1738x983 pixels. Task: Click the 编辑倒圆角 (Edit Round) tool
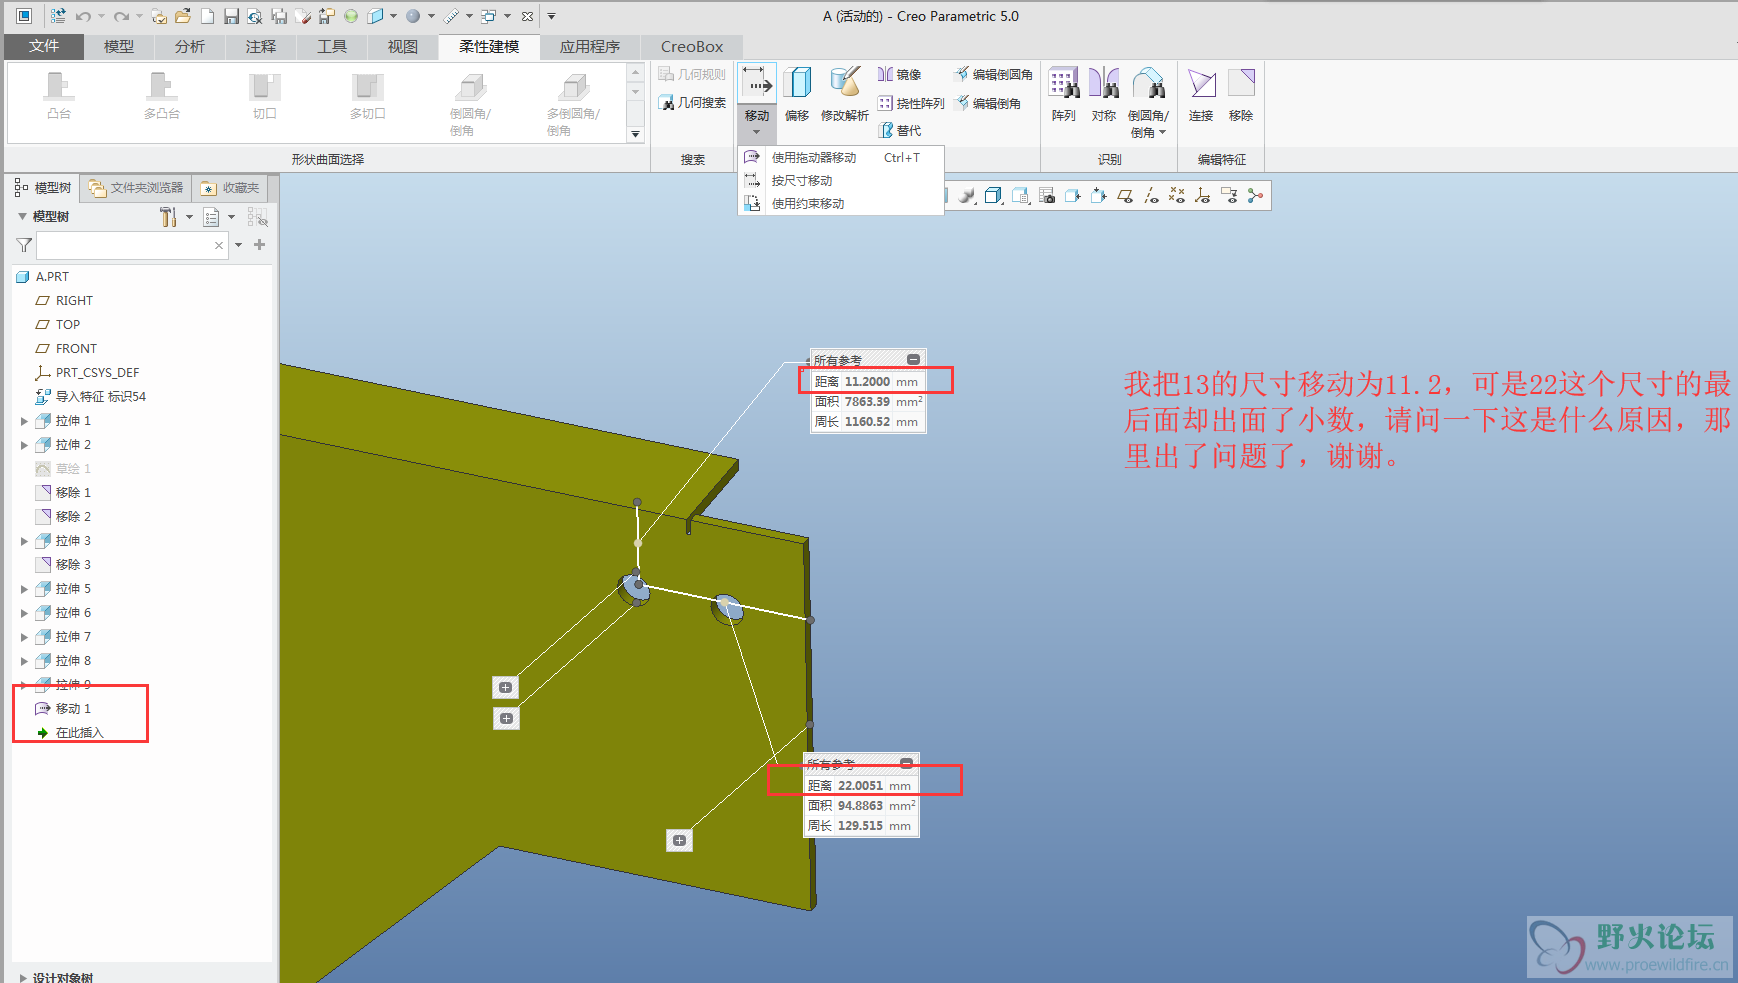click(x=993, y=74)
